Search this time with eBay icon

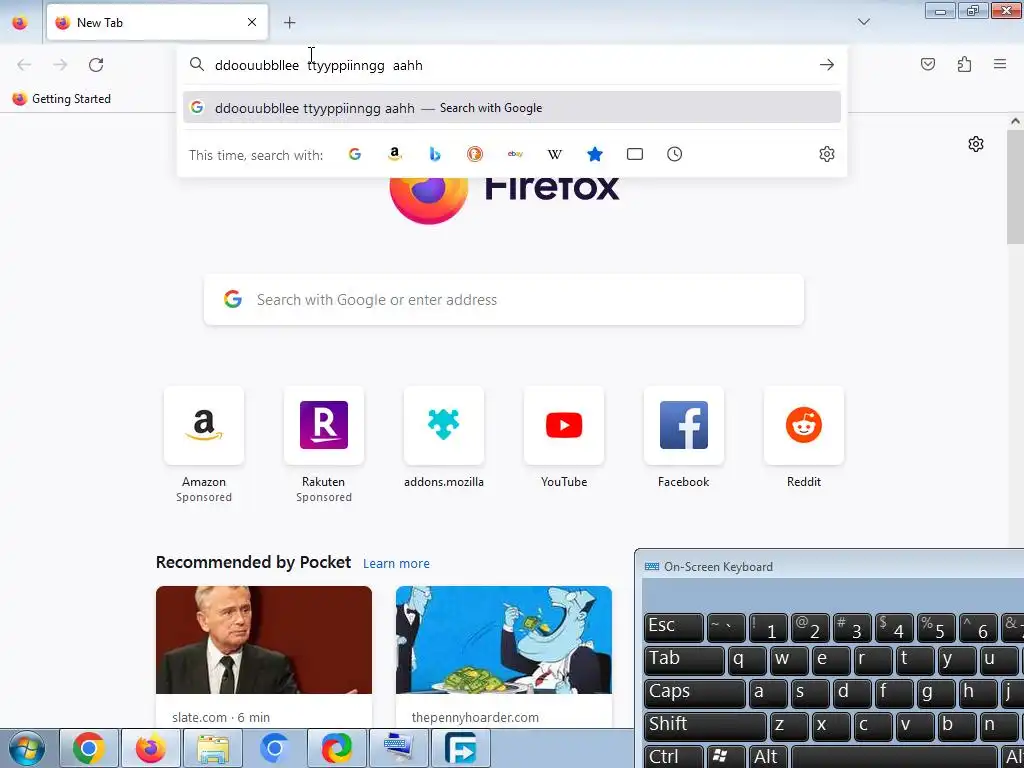point(515,154)
